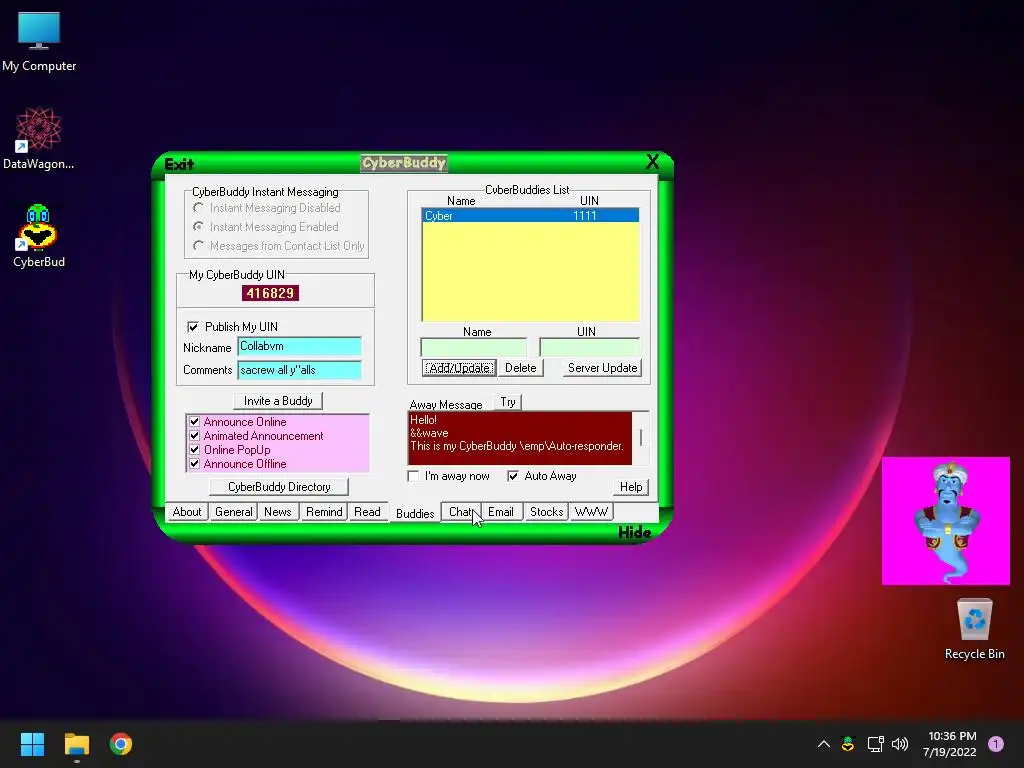Click the blue genie character
1024x768 pixels.
tap(946, 520)
